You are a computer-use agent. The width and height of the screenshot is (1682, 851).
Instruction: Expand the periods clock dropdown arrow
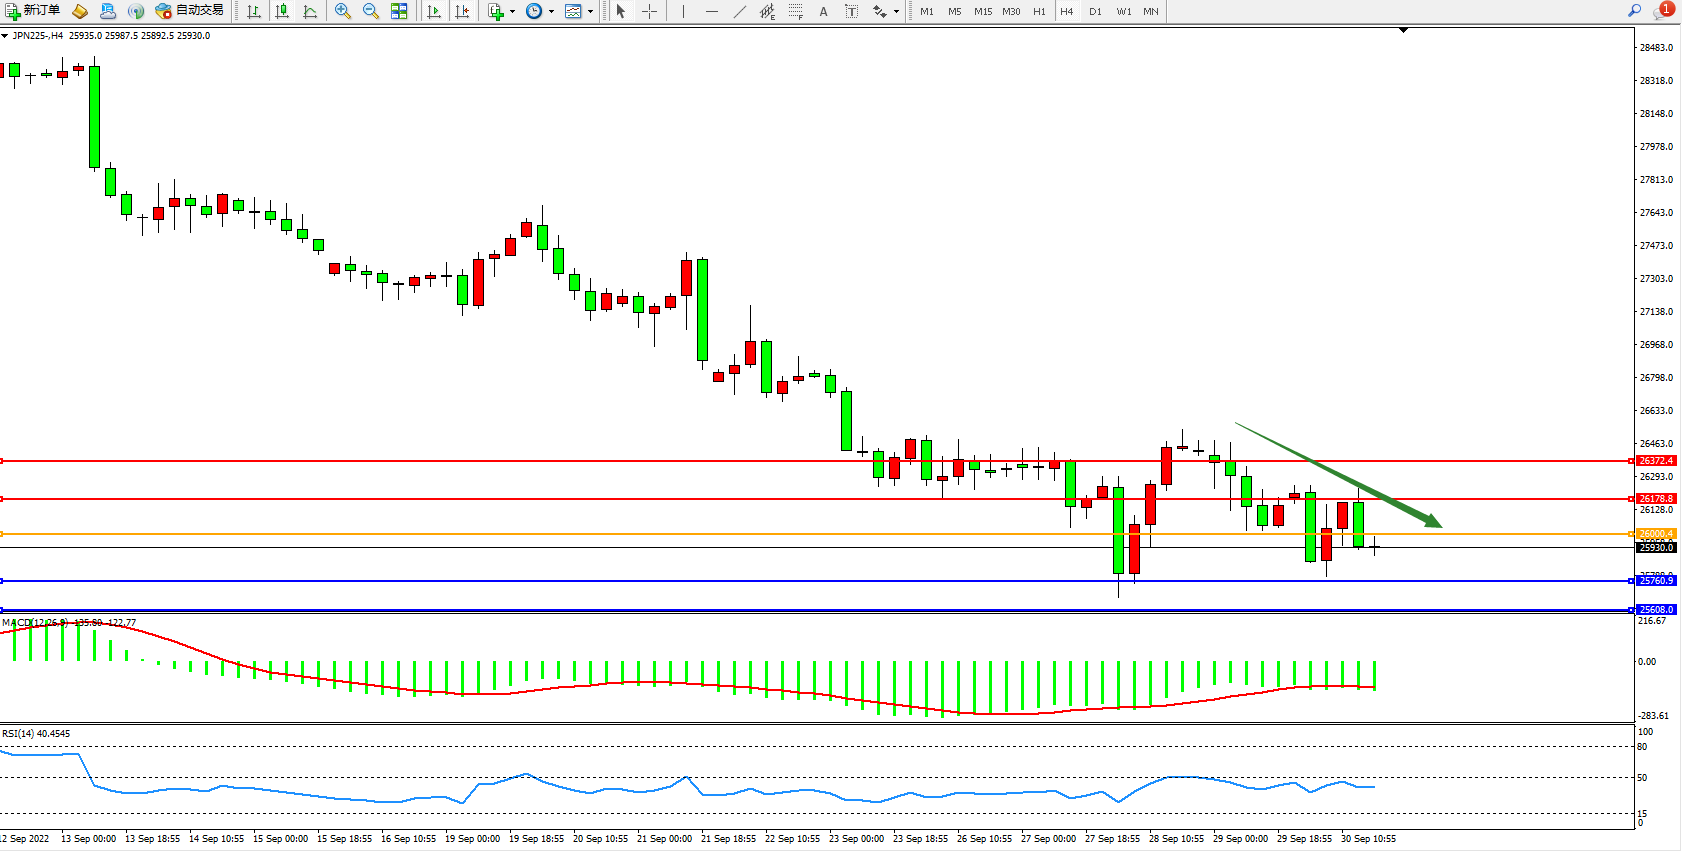point(551,11)
